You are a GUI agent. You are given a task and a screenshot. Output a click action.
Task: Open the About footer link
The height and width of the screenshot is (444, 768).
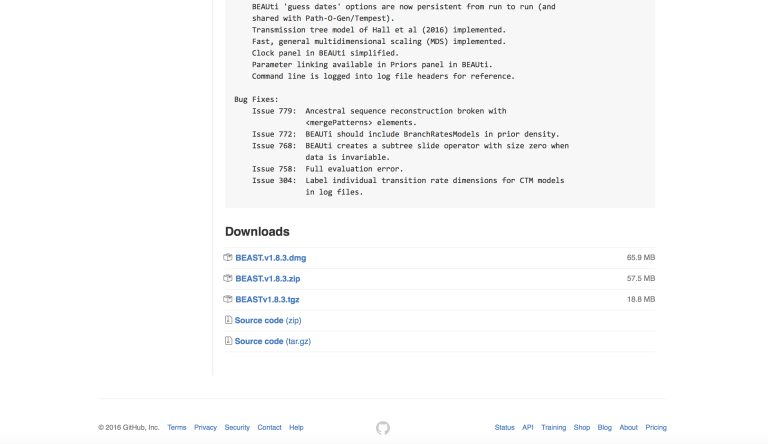[x=628, y=427]
